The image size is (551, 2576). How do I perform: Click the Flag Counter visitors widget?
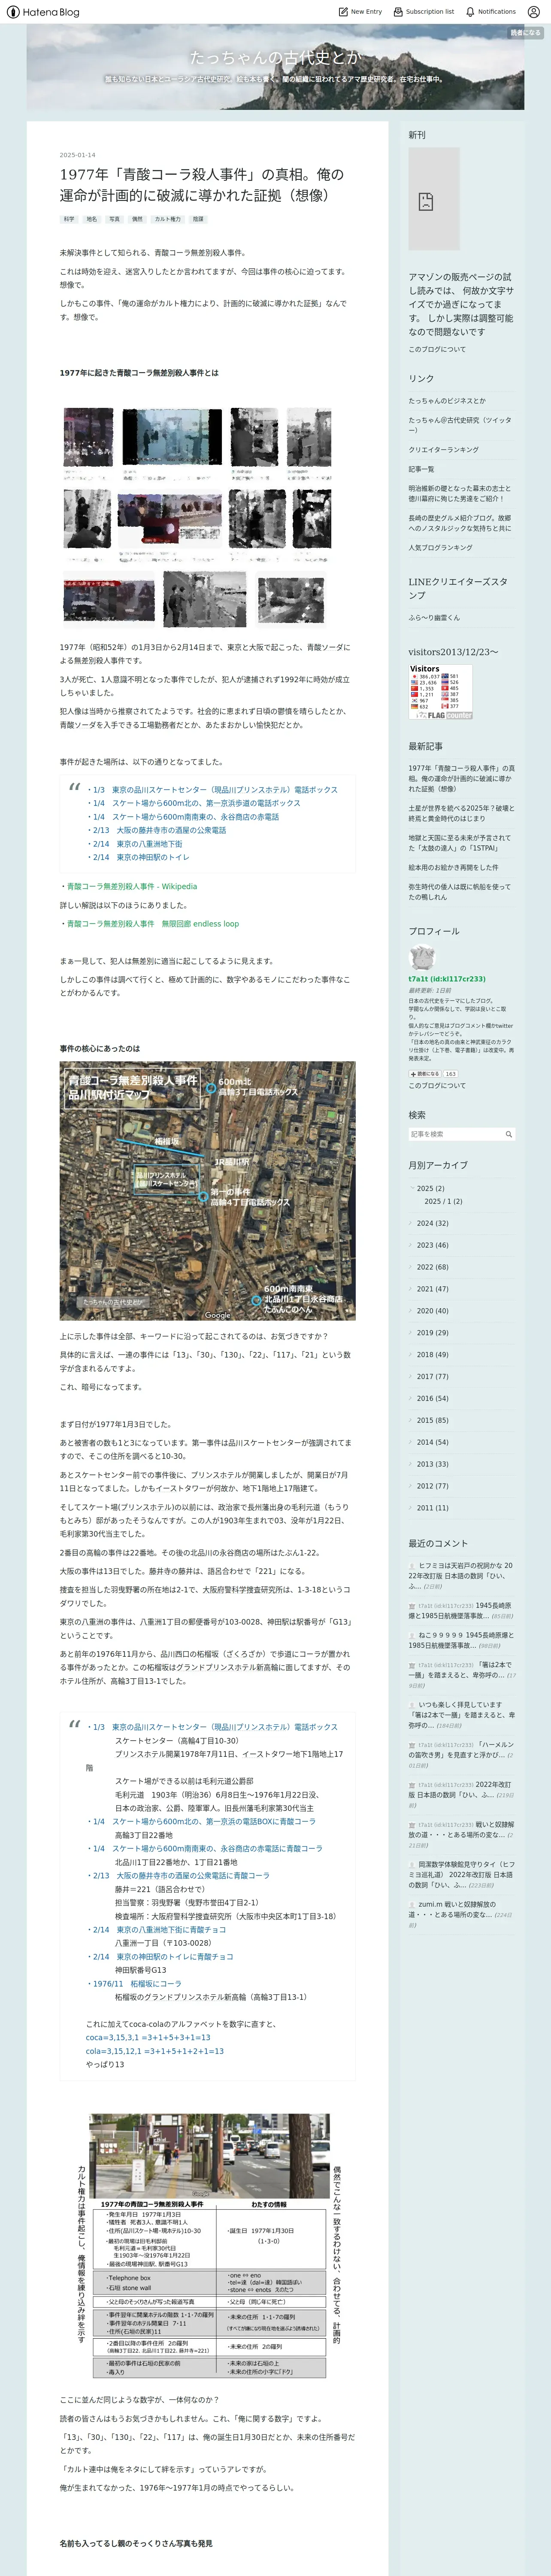click(440, 692)
